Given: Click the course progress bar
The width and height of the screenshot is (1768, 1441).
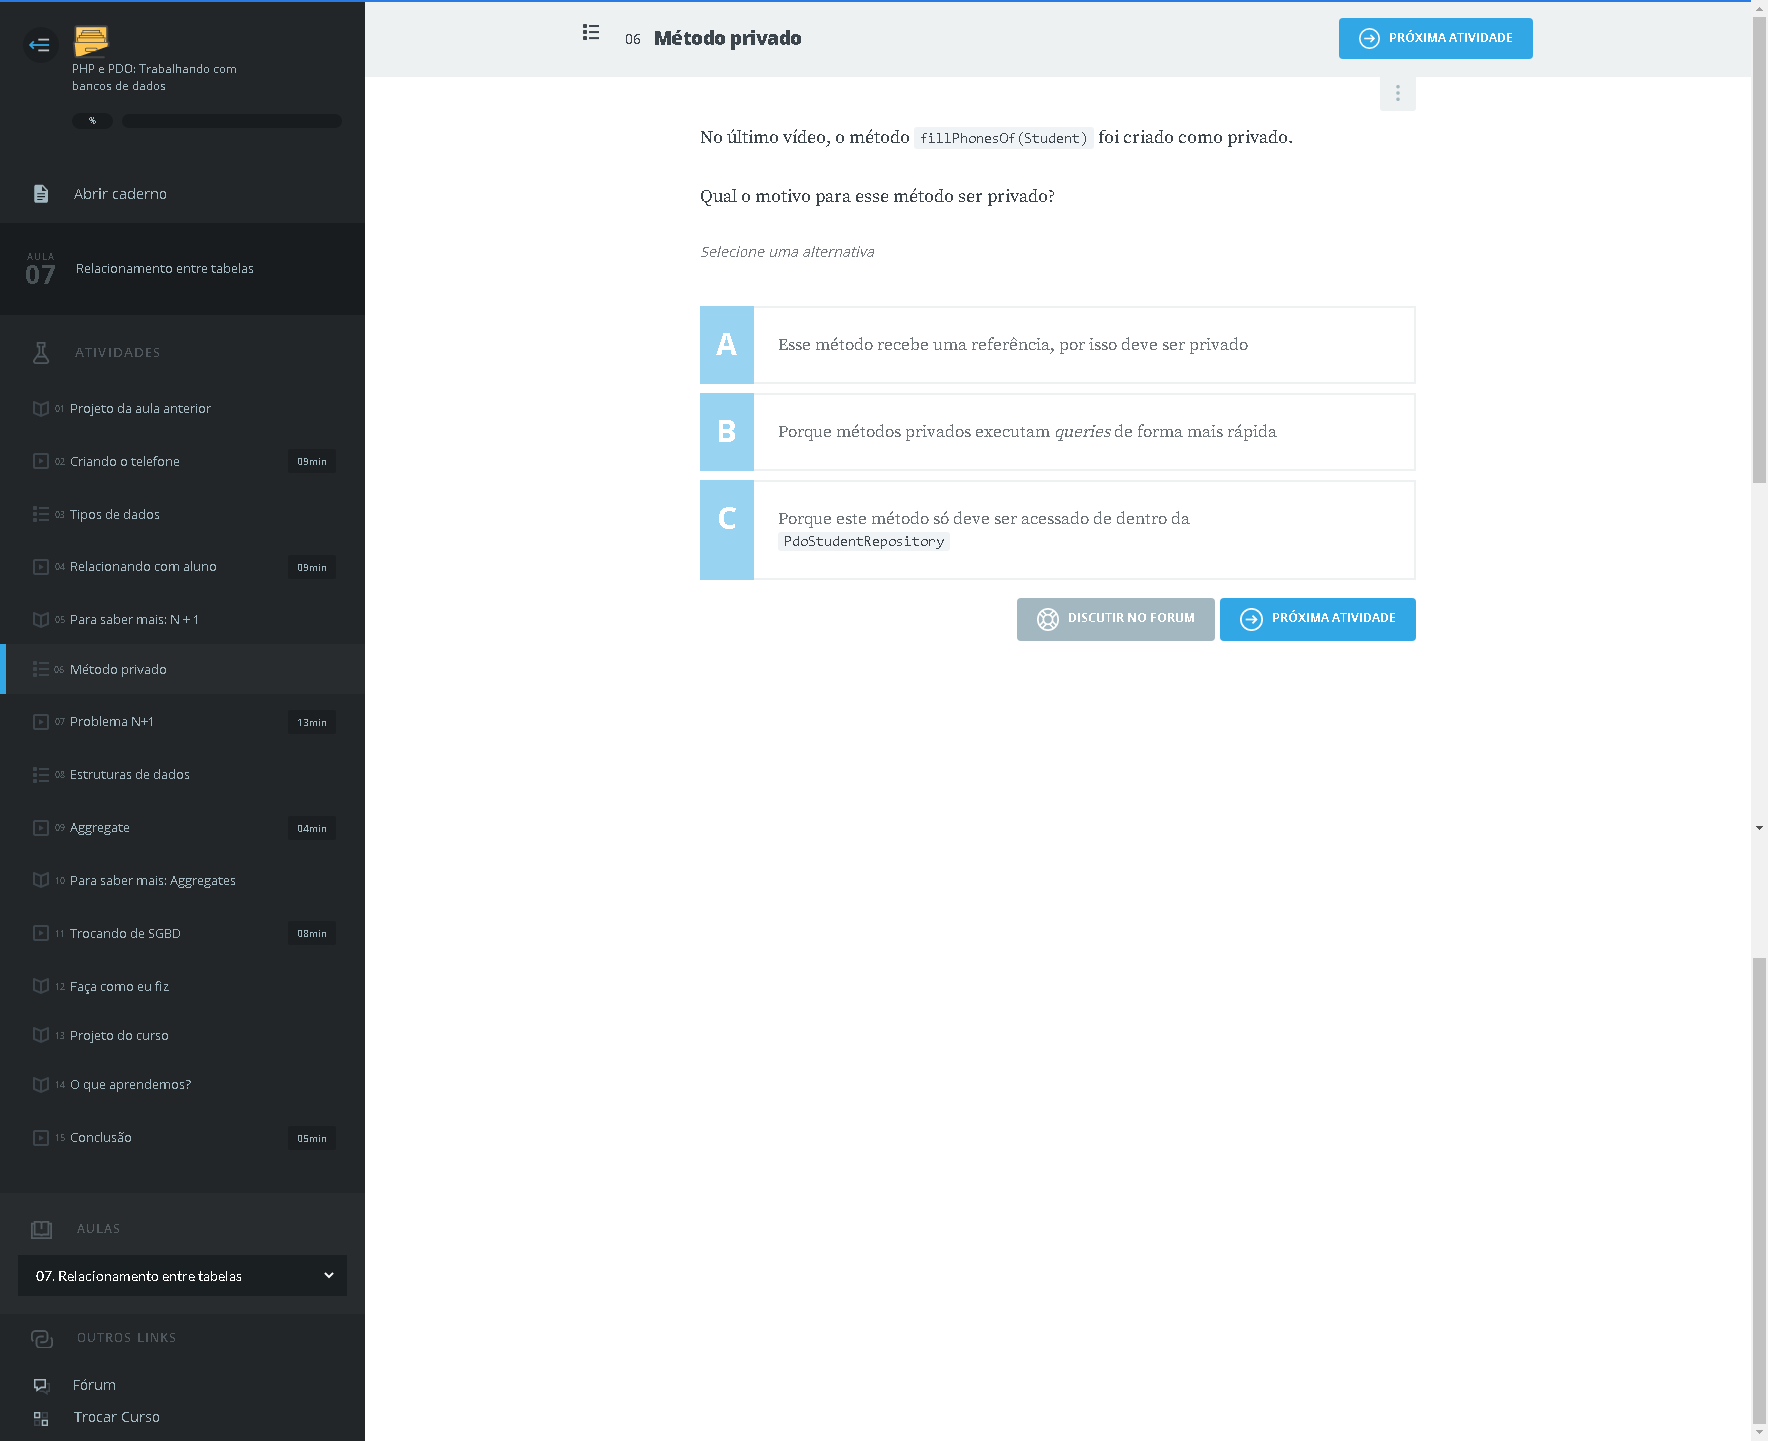Looking at the screenshot, I should click(231, 121).
